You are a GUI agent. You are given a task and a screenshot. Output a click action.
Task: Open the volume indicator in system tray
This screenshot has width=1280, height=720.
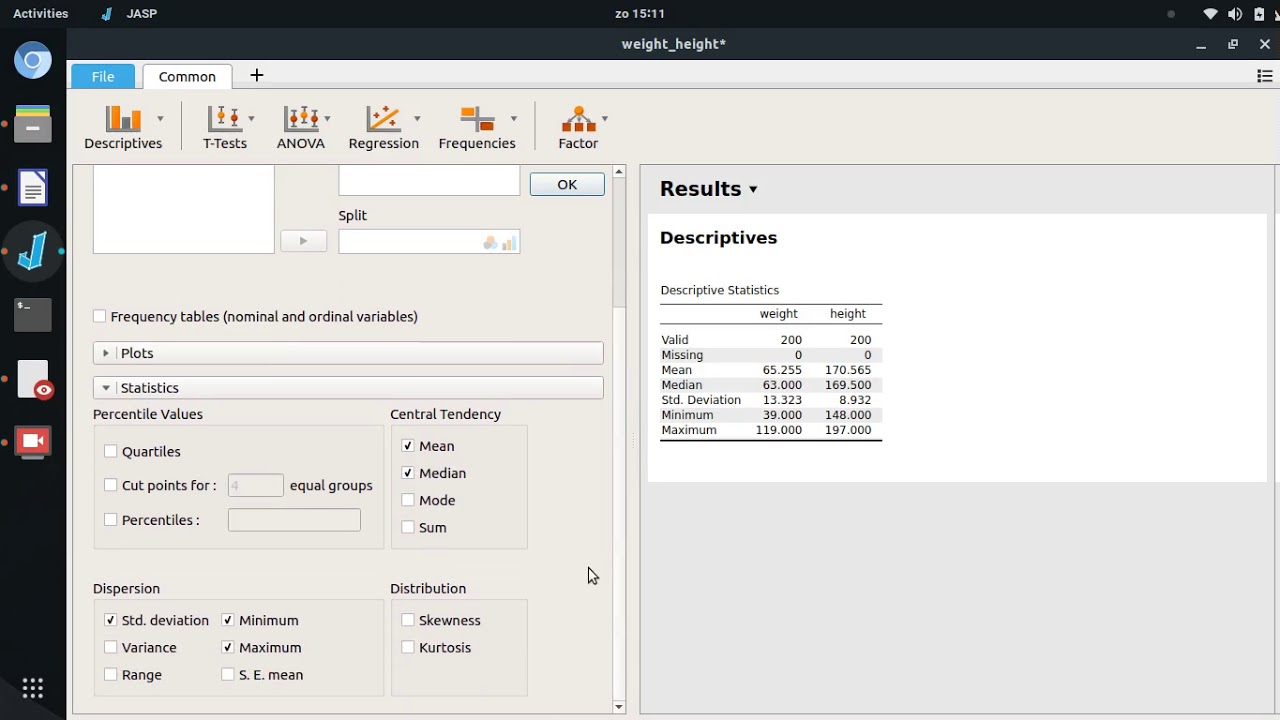[x=1235, y=14]
